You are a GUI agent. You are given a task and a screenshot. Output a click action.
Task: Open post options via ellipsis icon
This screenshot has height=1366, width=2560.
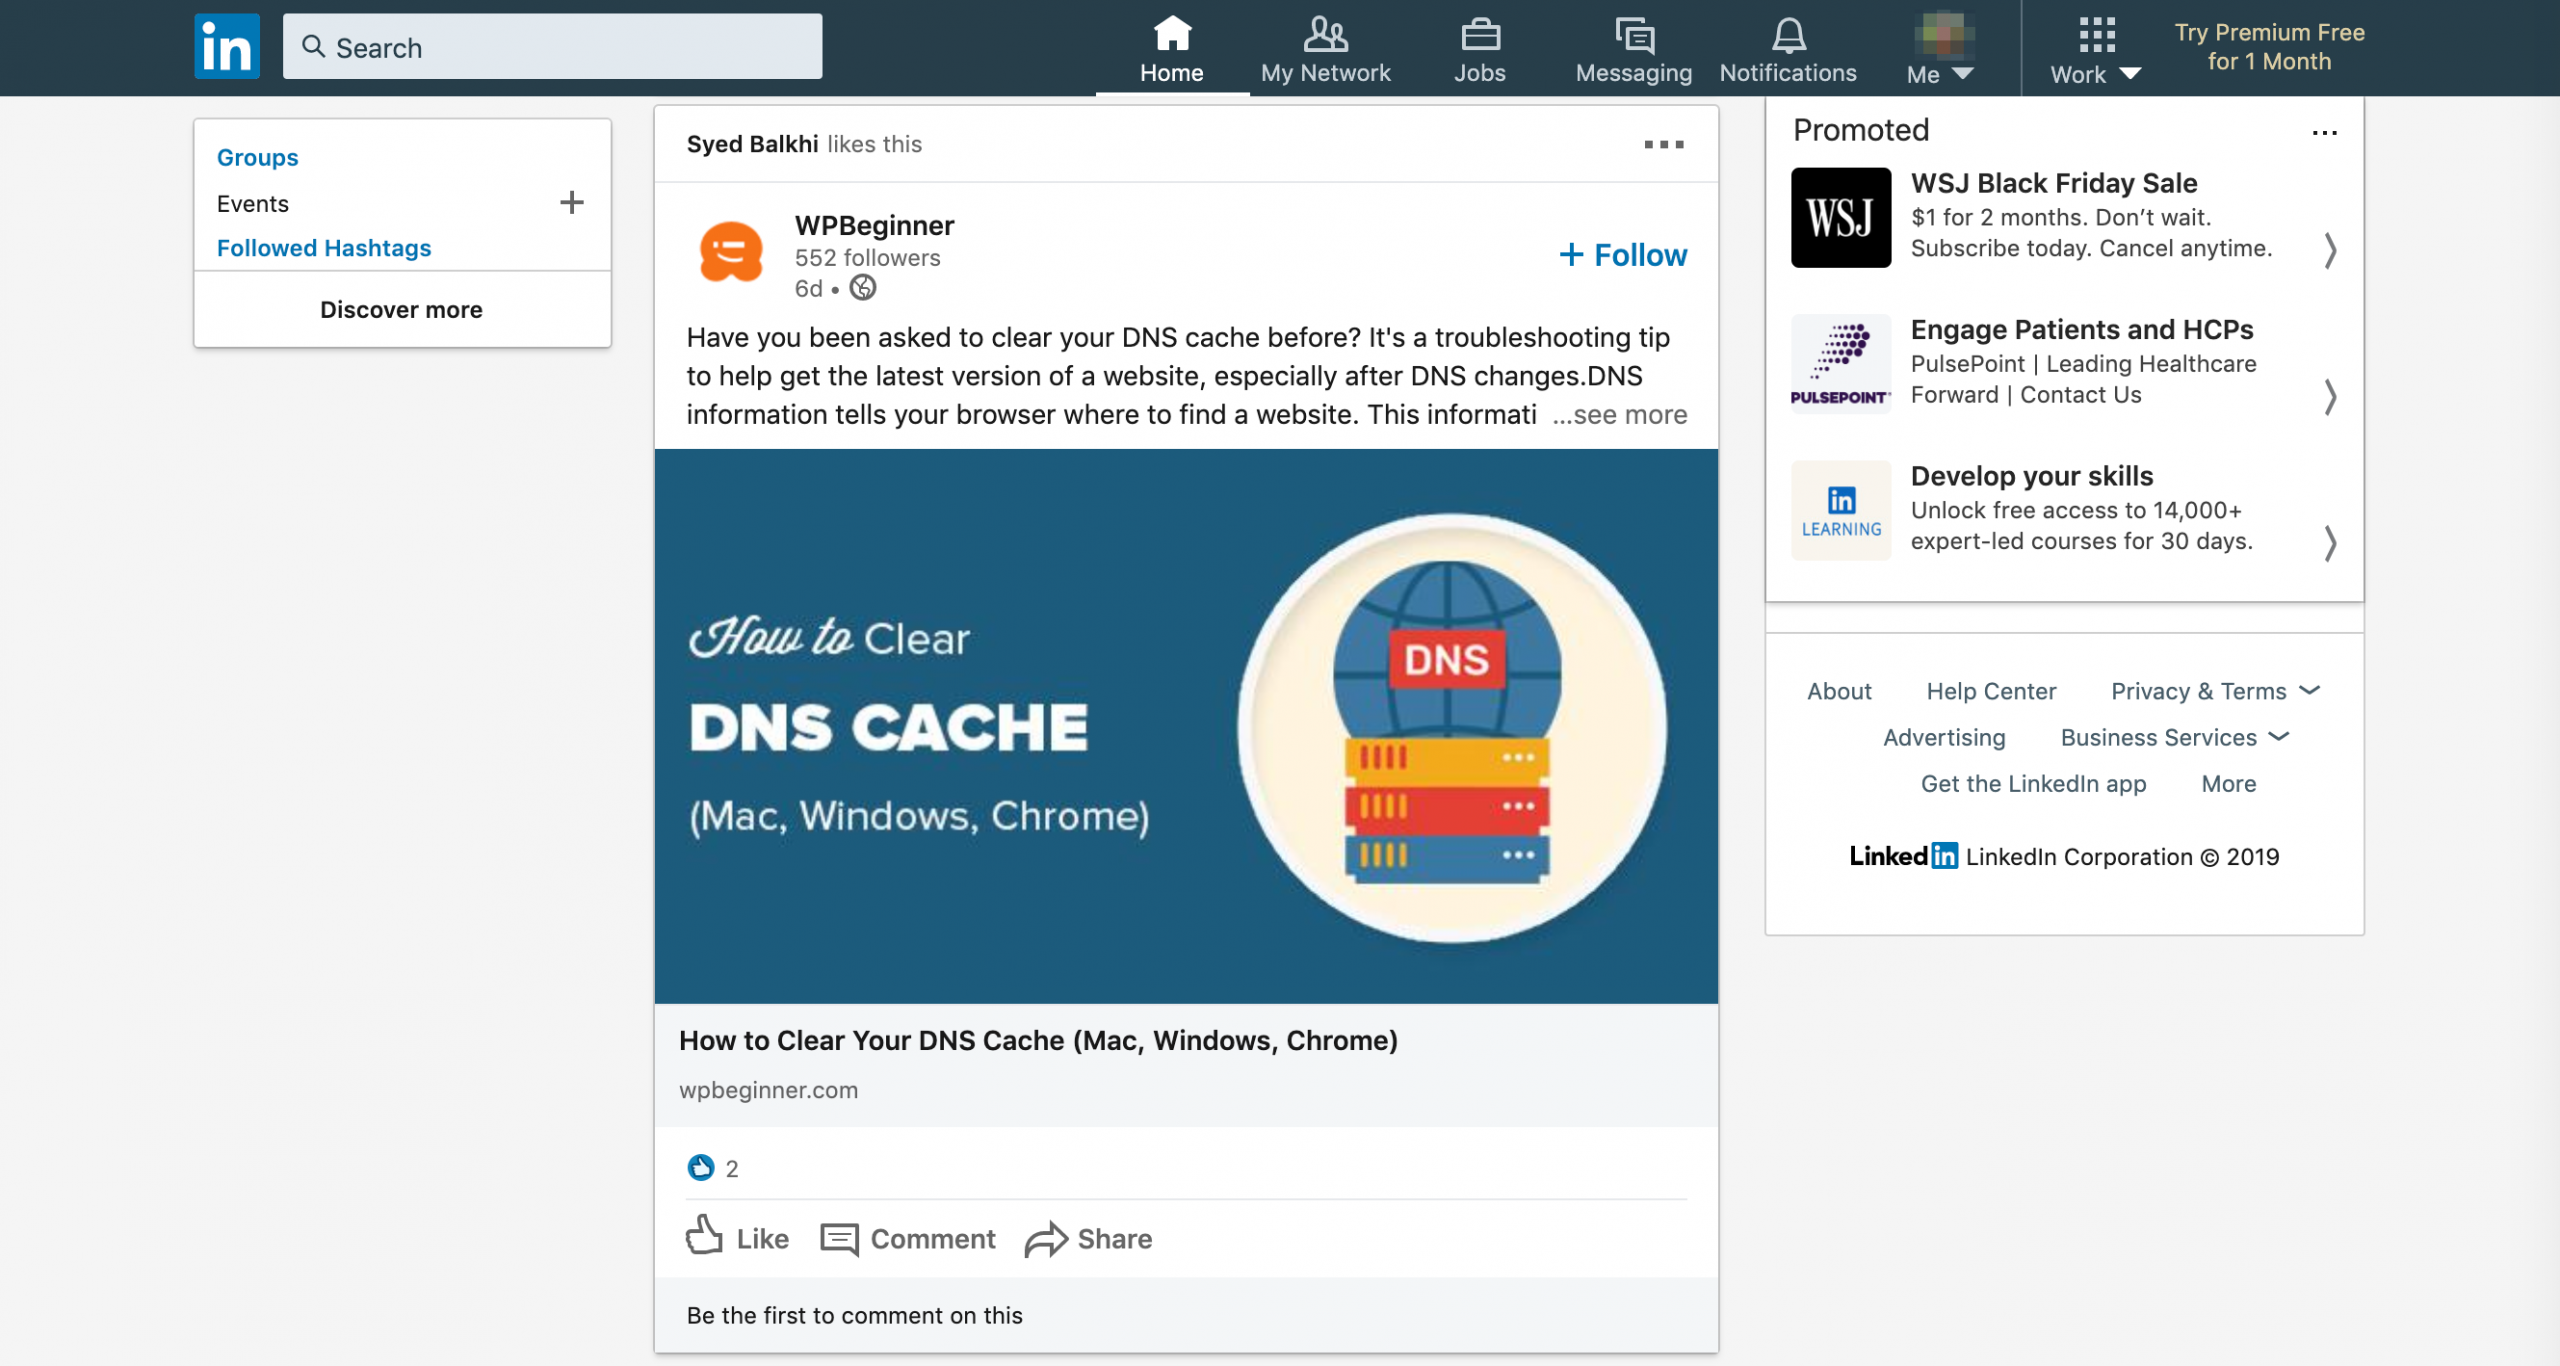pyautogui.click(x=1663, y=144)
